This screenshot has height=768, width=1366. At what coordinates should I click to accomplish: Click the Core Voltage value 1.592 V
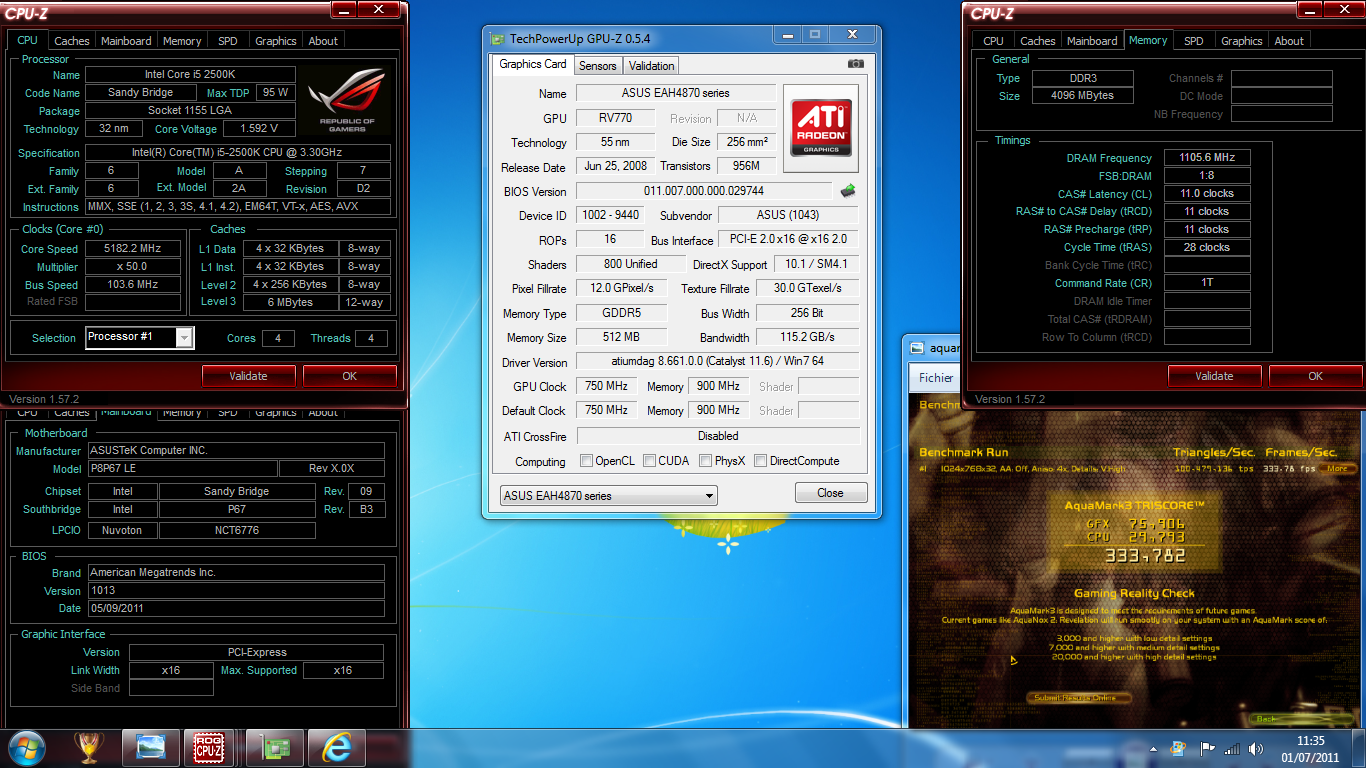point(259,128)
